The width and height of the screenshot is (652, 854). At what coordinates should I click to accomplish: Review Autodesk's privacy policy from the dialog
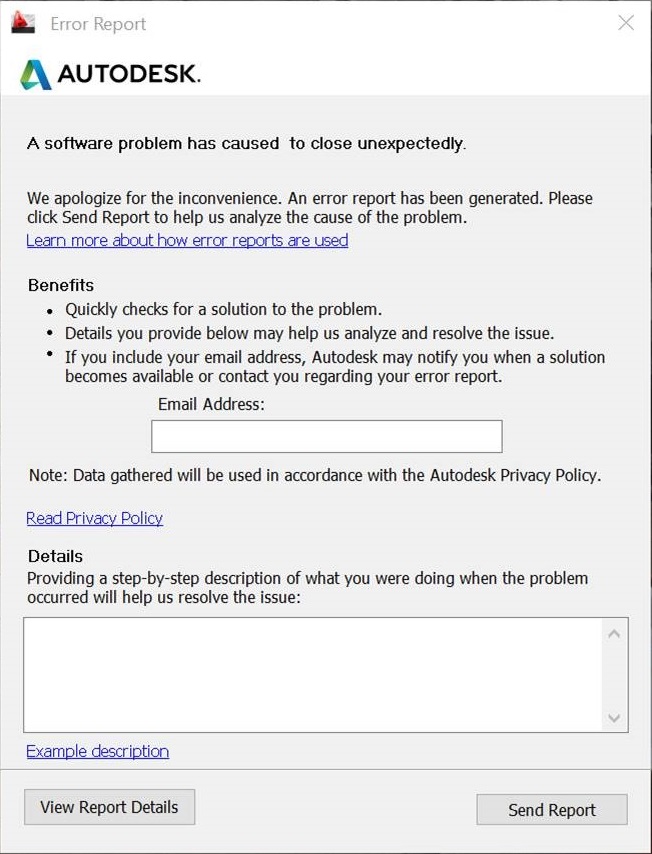coord(94,518)
